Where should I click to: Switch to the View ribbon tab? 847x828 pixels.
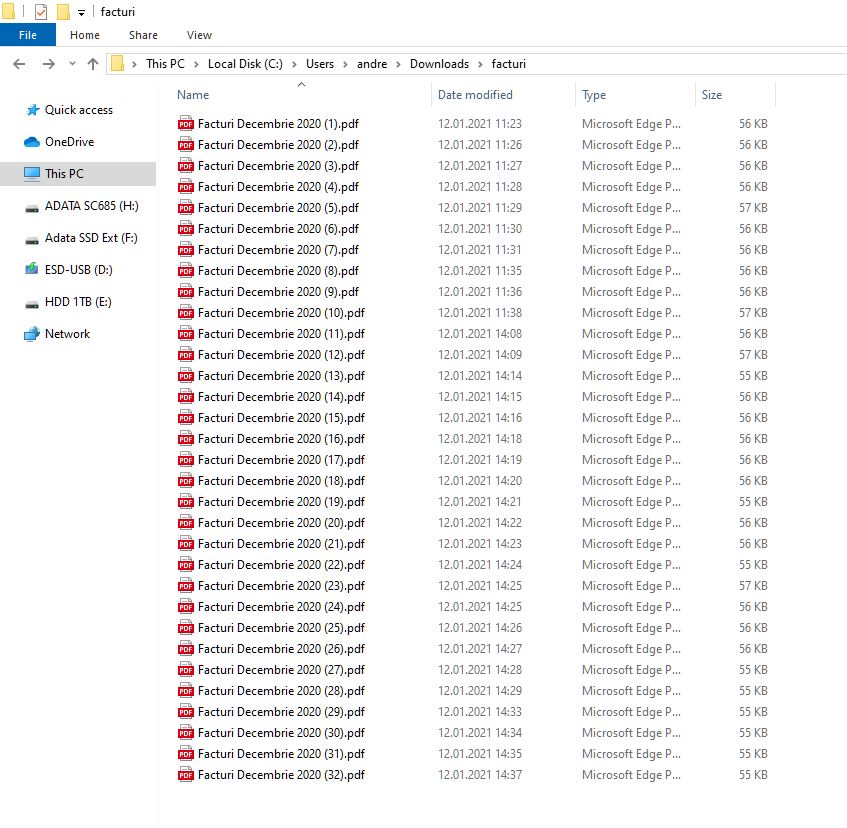tap(199, 35)
